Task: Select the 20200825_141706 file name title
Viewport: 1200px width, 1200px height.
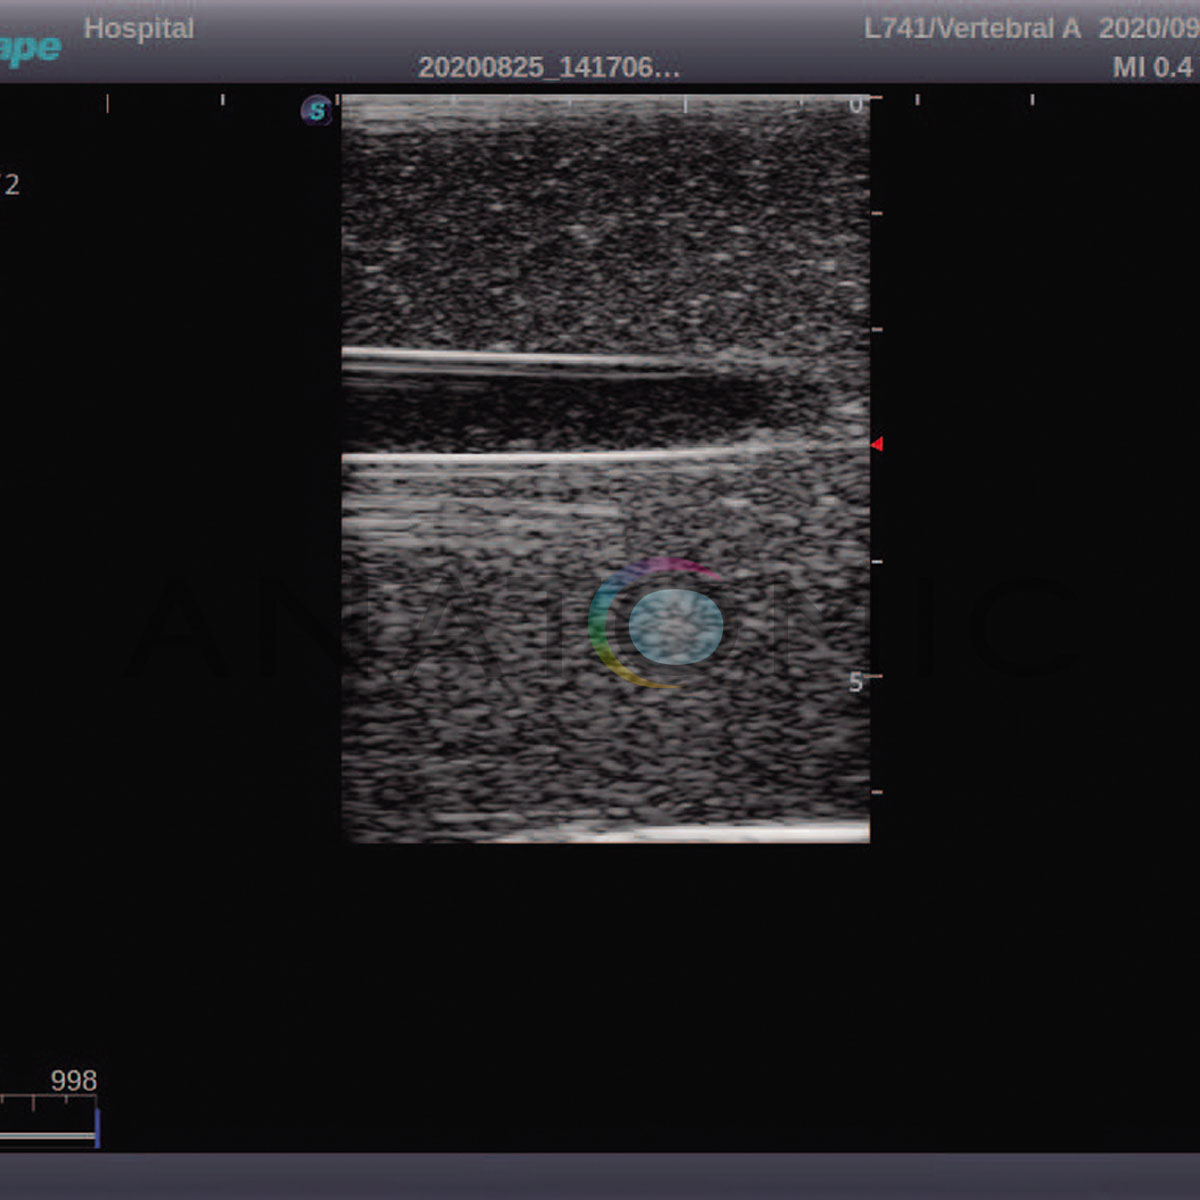Action: 549,67
